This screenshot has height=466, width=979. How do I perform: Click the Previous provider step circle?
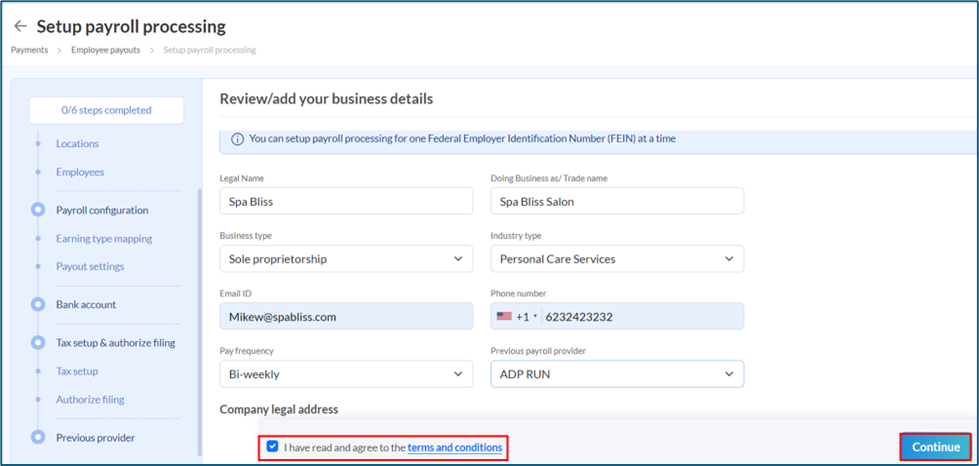pos(38,438)
